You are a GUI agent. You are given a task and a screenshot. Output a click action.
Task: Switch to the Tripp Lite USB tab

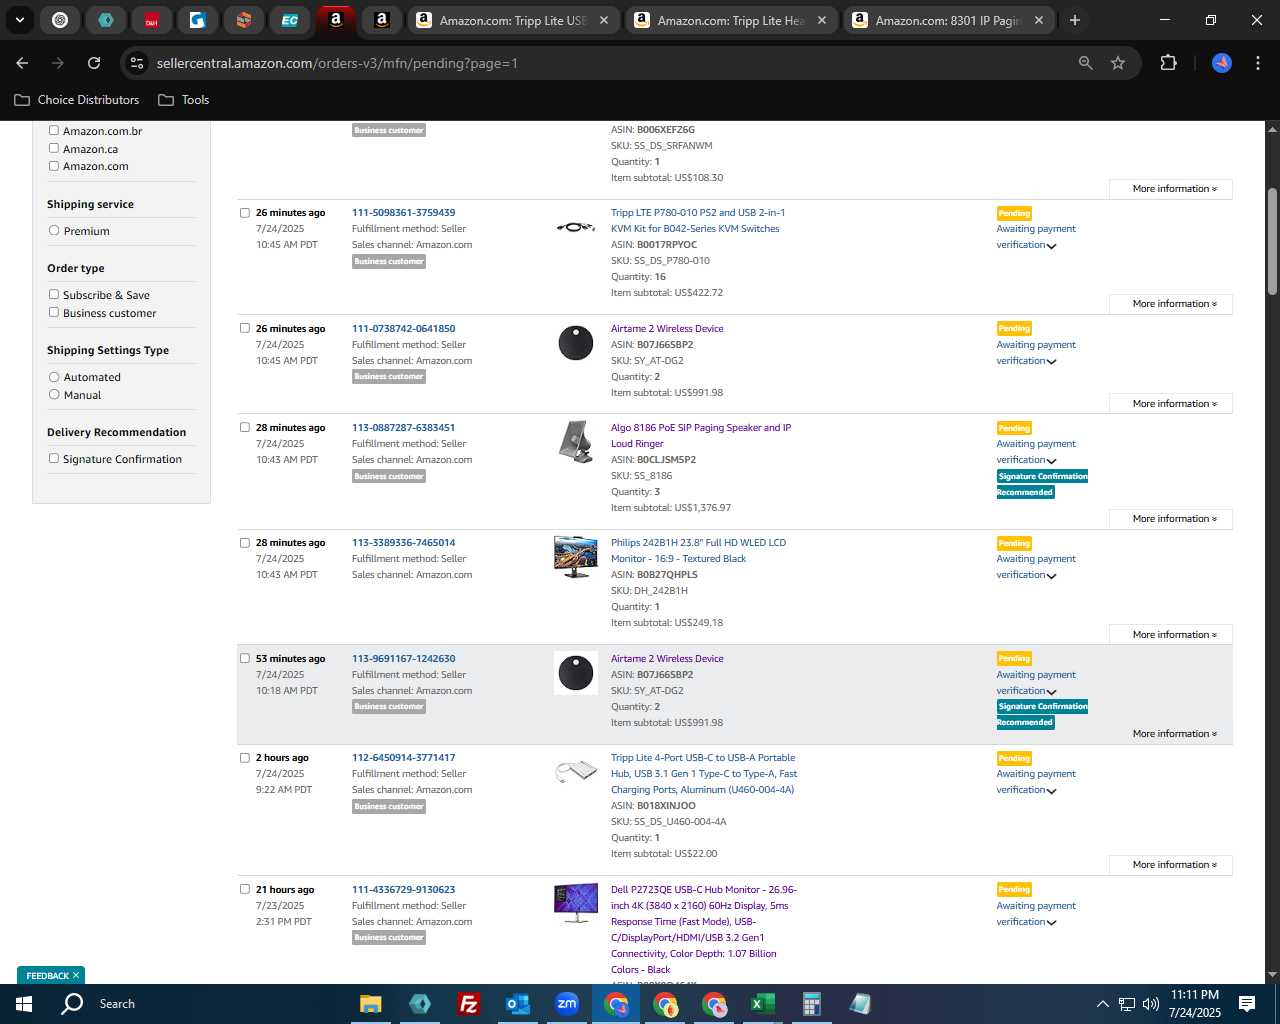[x=511, y=20]
